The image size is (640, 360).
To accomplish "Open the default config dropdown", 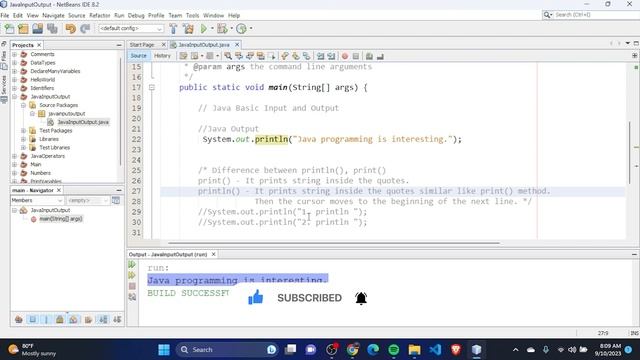I will (x=131, y=29).
